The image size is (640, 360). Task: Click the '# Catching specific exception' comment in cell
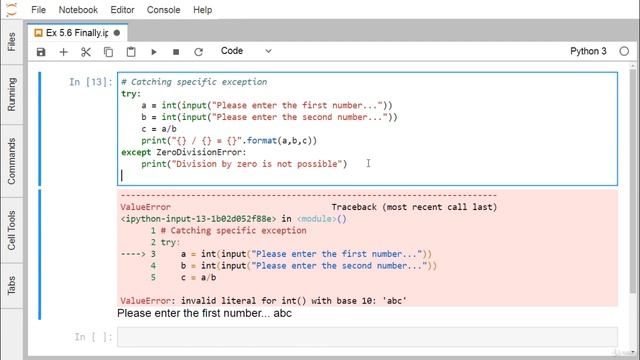(x=194, y=82)
